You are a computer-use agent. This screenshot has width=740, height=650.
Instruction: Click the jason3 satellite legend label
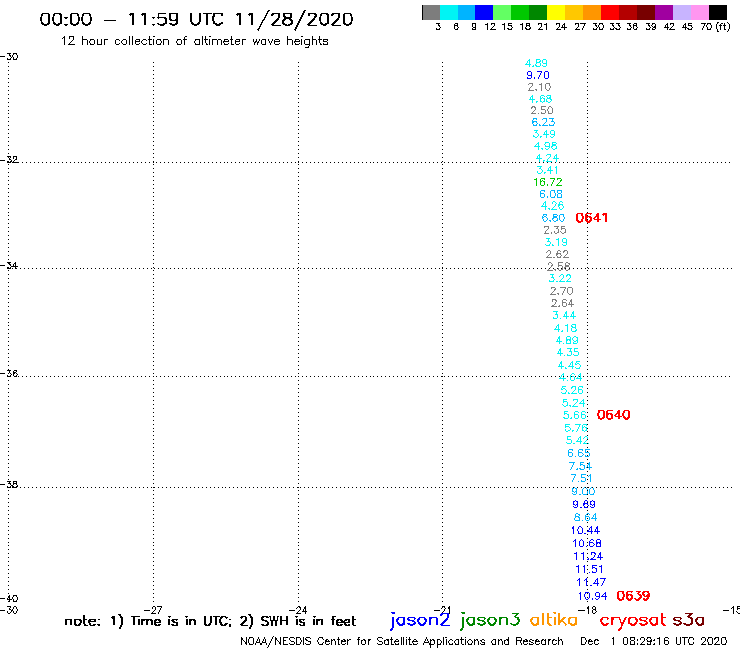coord(490,620)
